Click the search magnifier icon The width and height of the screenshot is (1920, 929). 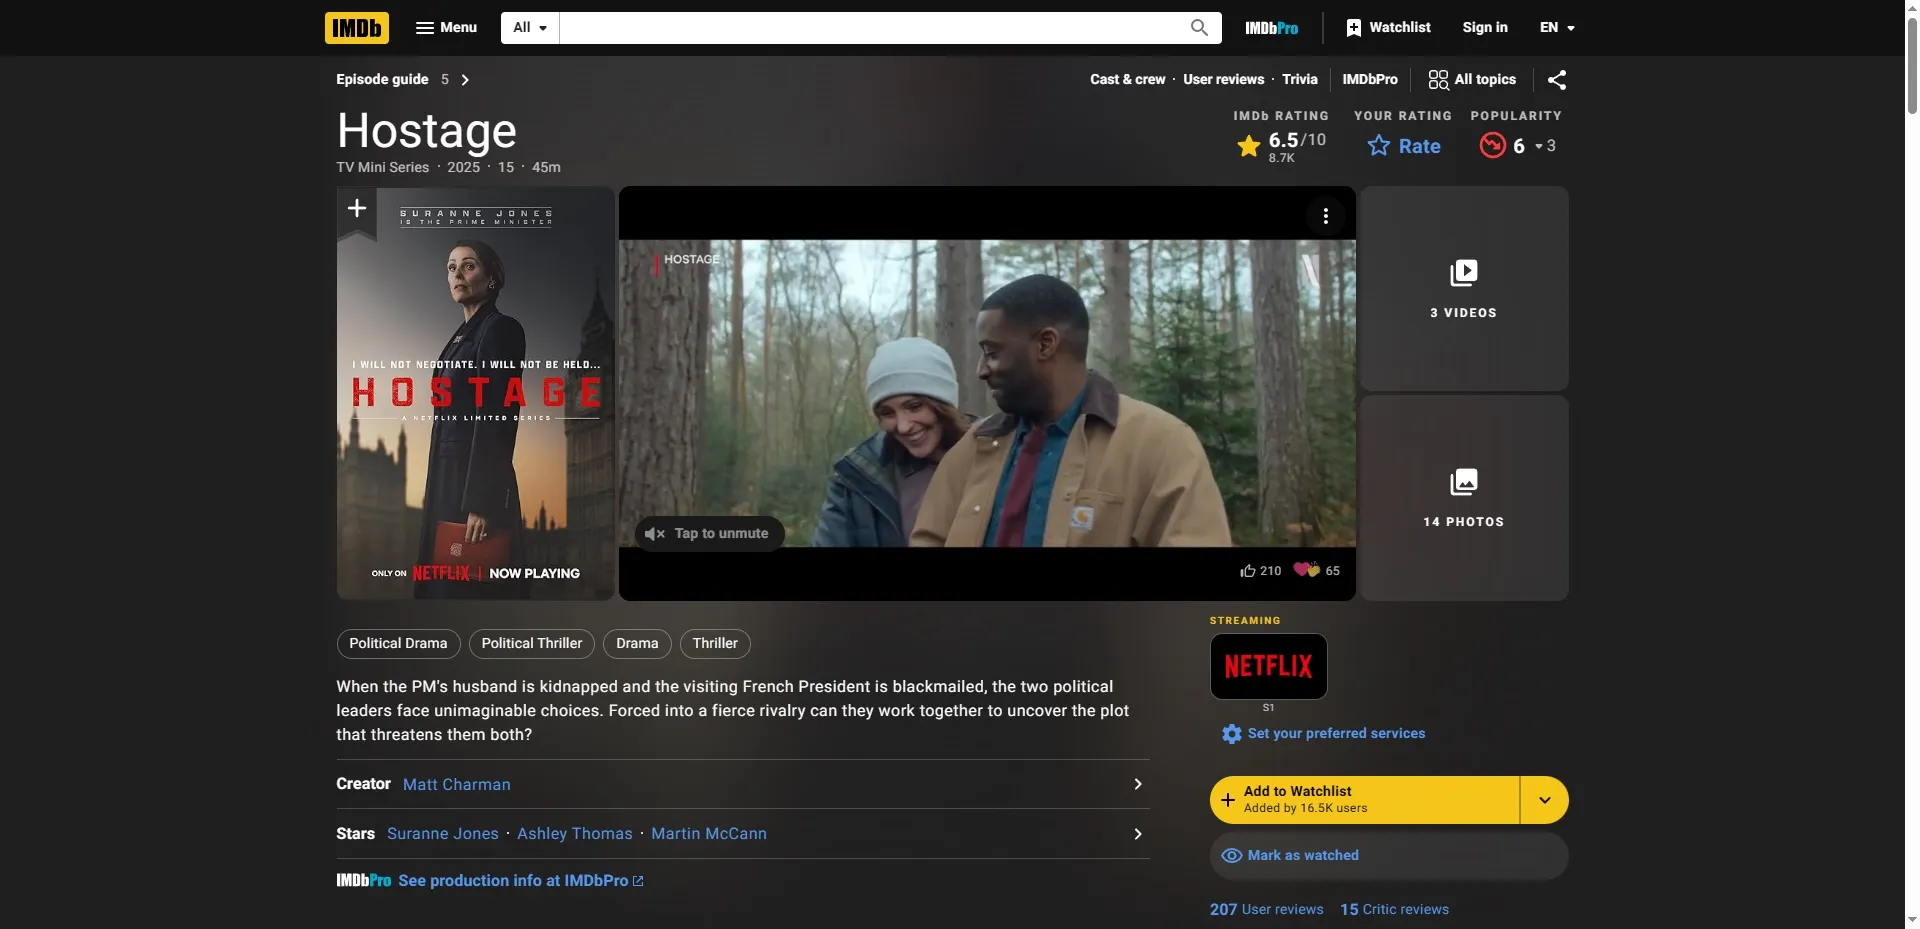pyautogui.click(x=1197, y=27)
